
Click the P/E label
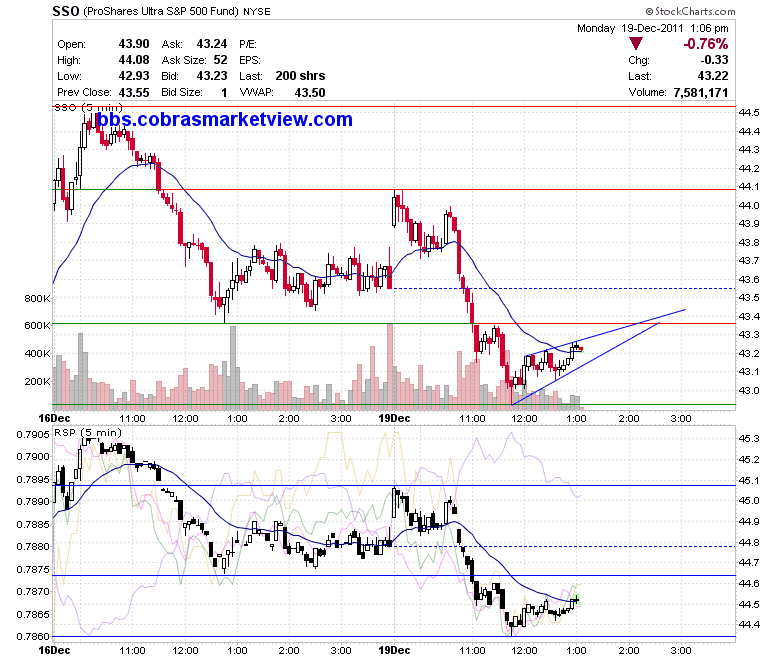pyautogui.click(x=248, y=44)
